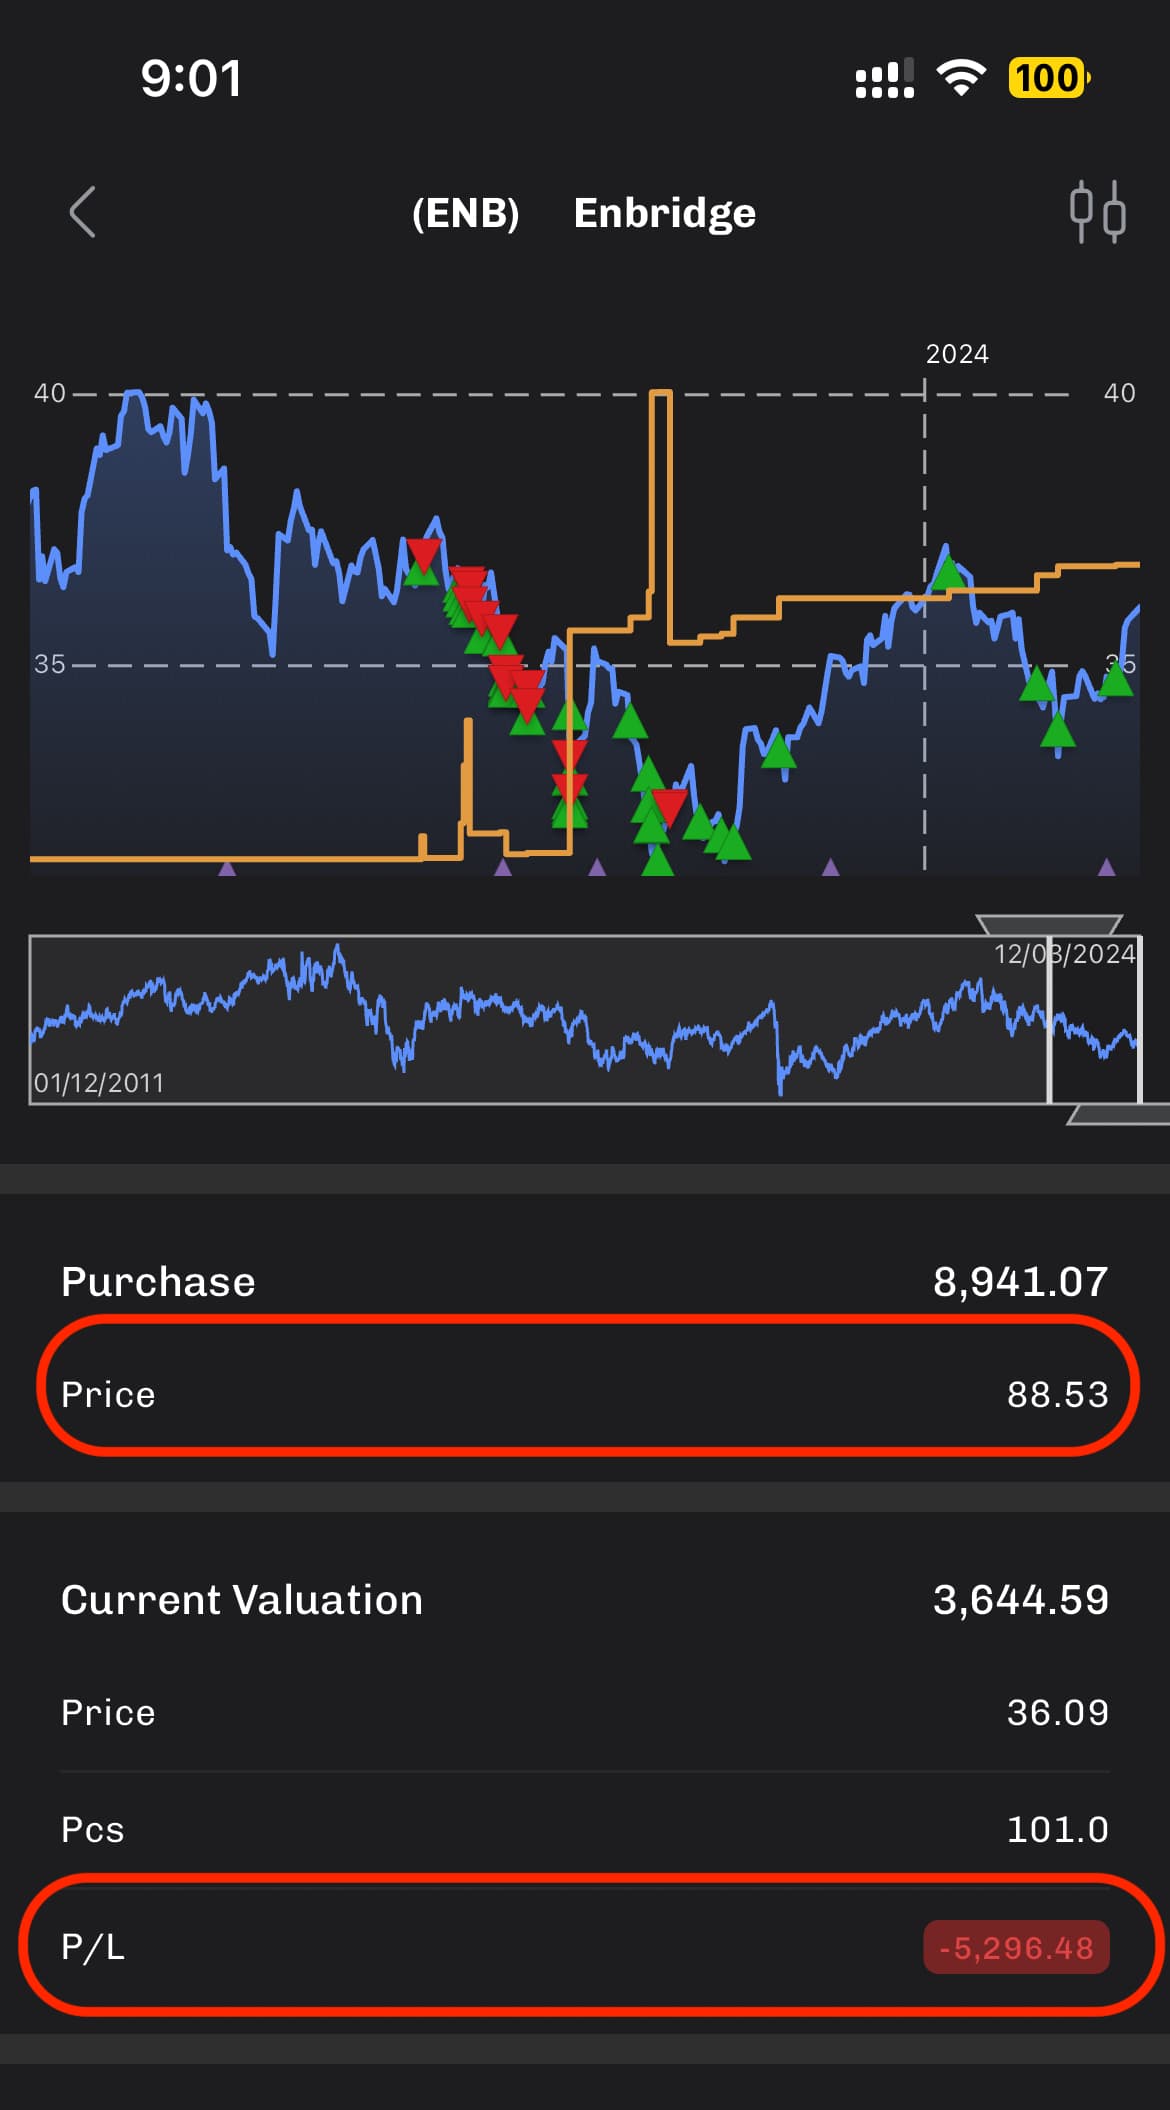
Task: Open the candlestick chart type icon
Action: pos(1097,212)
